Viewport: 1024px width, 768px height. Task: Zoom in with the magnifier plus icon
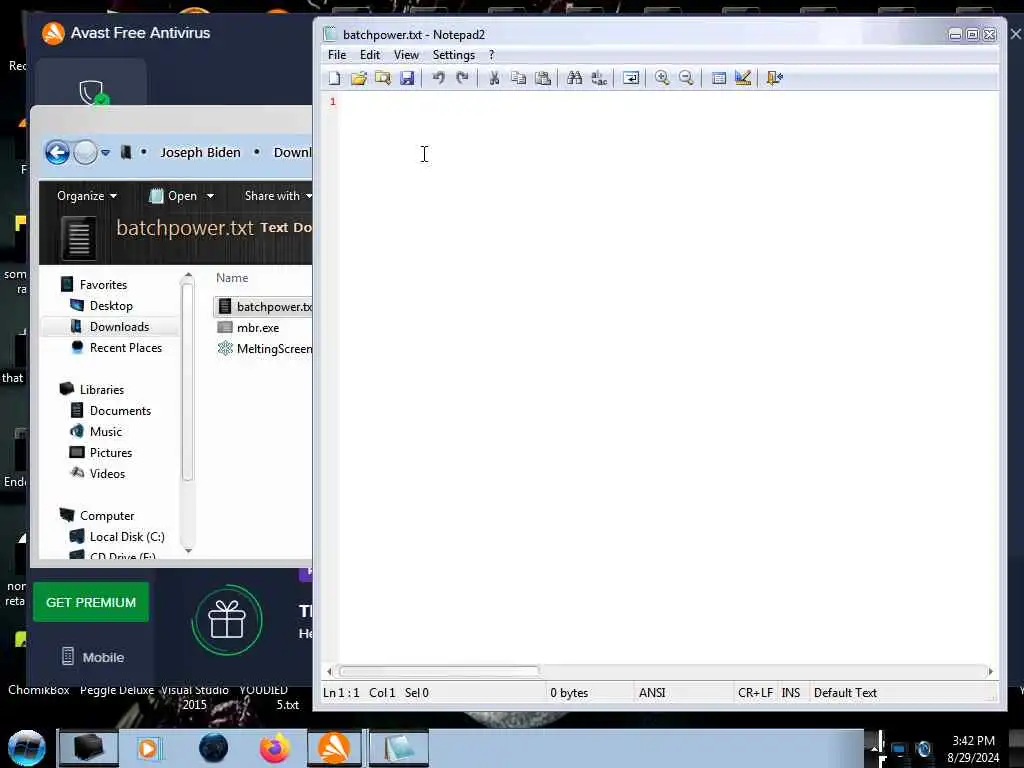click(x=662, y=78)
